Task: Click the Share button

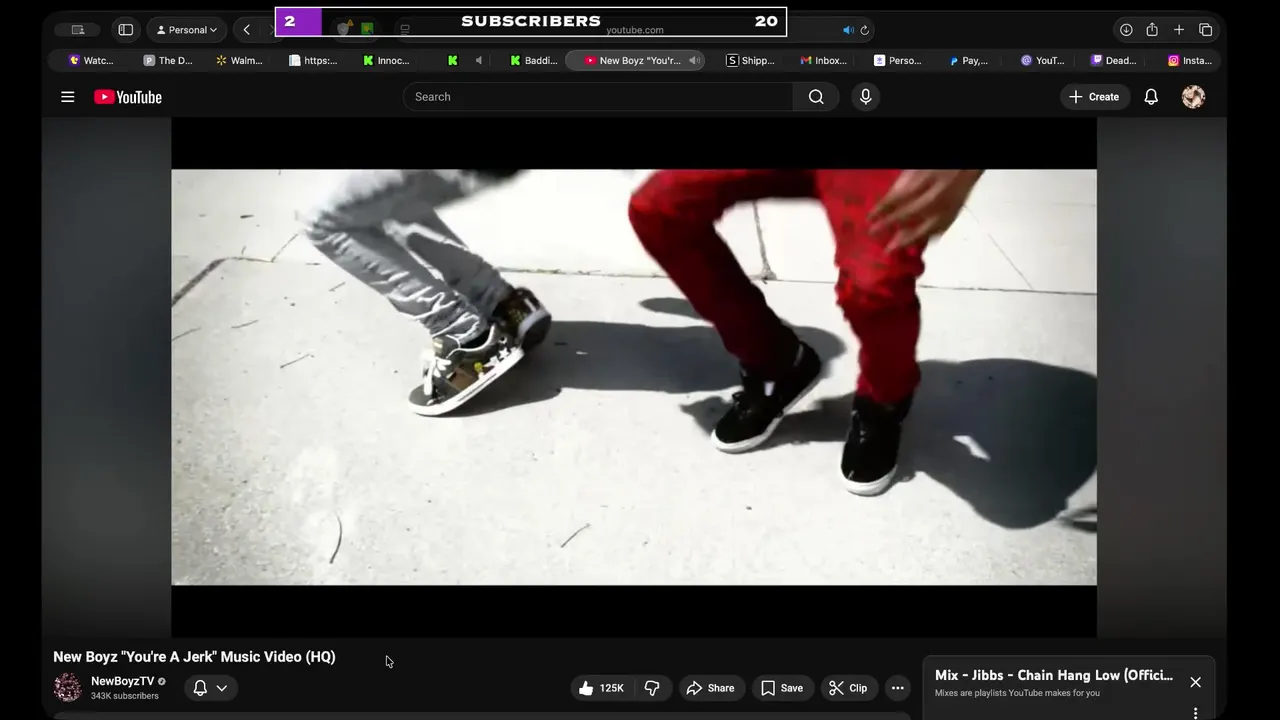Action: pyautogui.click(x=710, y=688)
